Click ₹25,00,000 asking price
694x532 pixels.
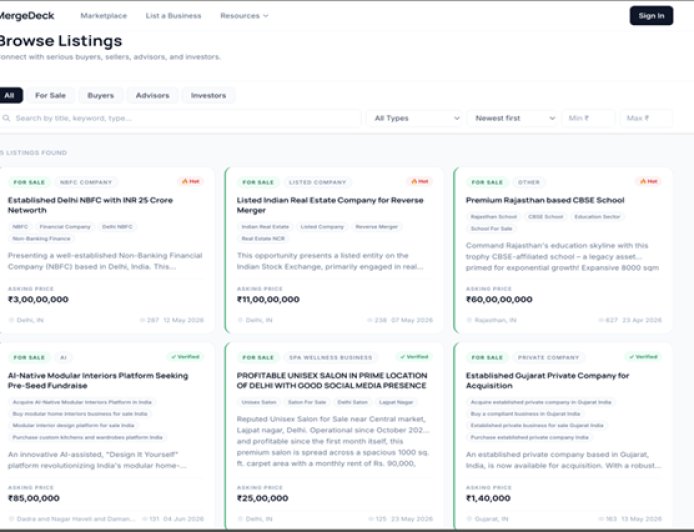(262, 498)
